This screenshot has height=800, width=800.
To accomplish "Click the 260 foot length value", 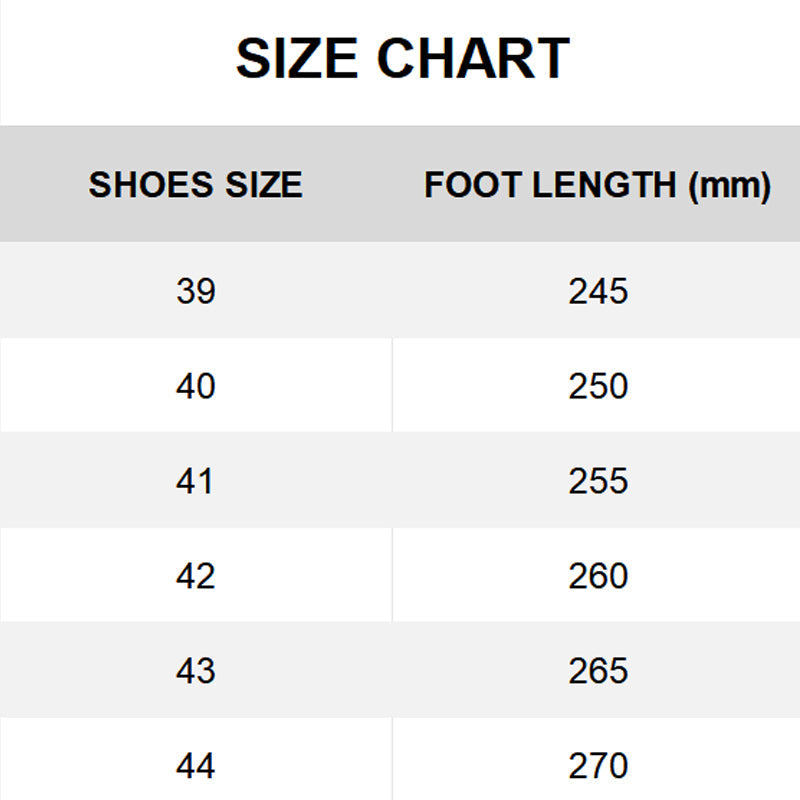I will (x=598, y=576).
